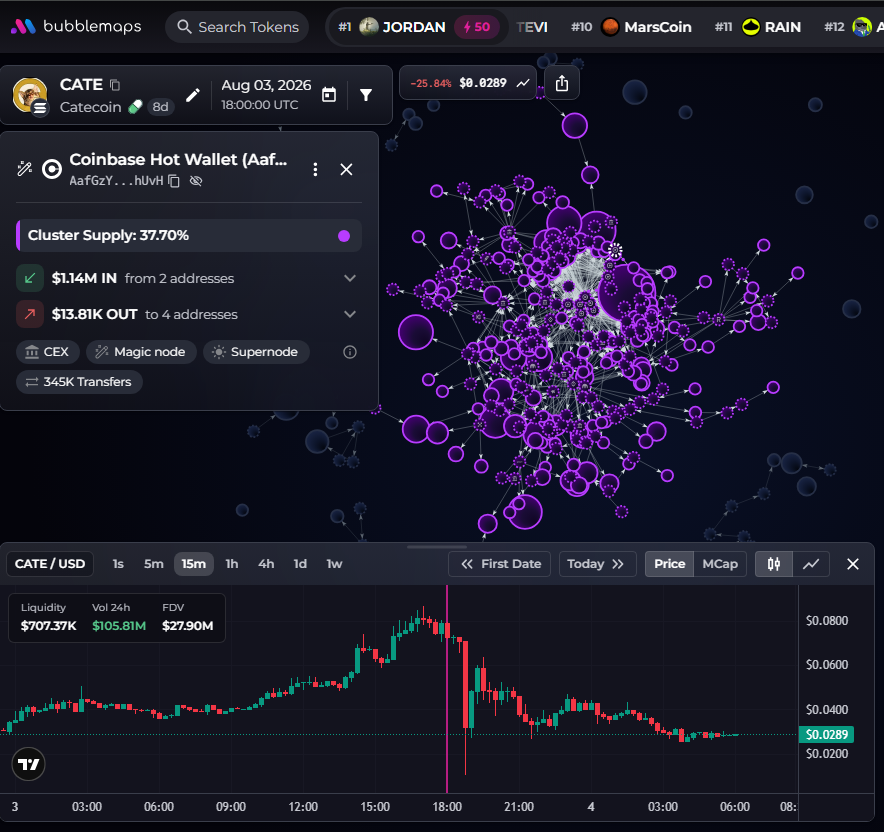
Task: Click the 8d age badge
Action: point(161,107)
